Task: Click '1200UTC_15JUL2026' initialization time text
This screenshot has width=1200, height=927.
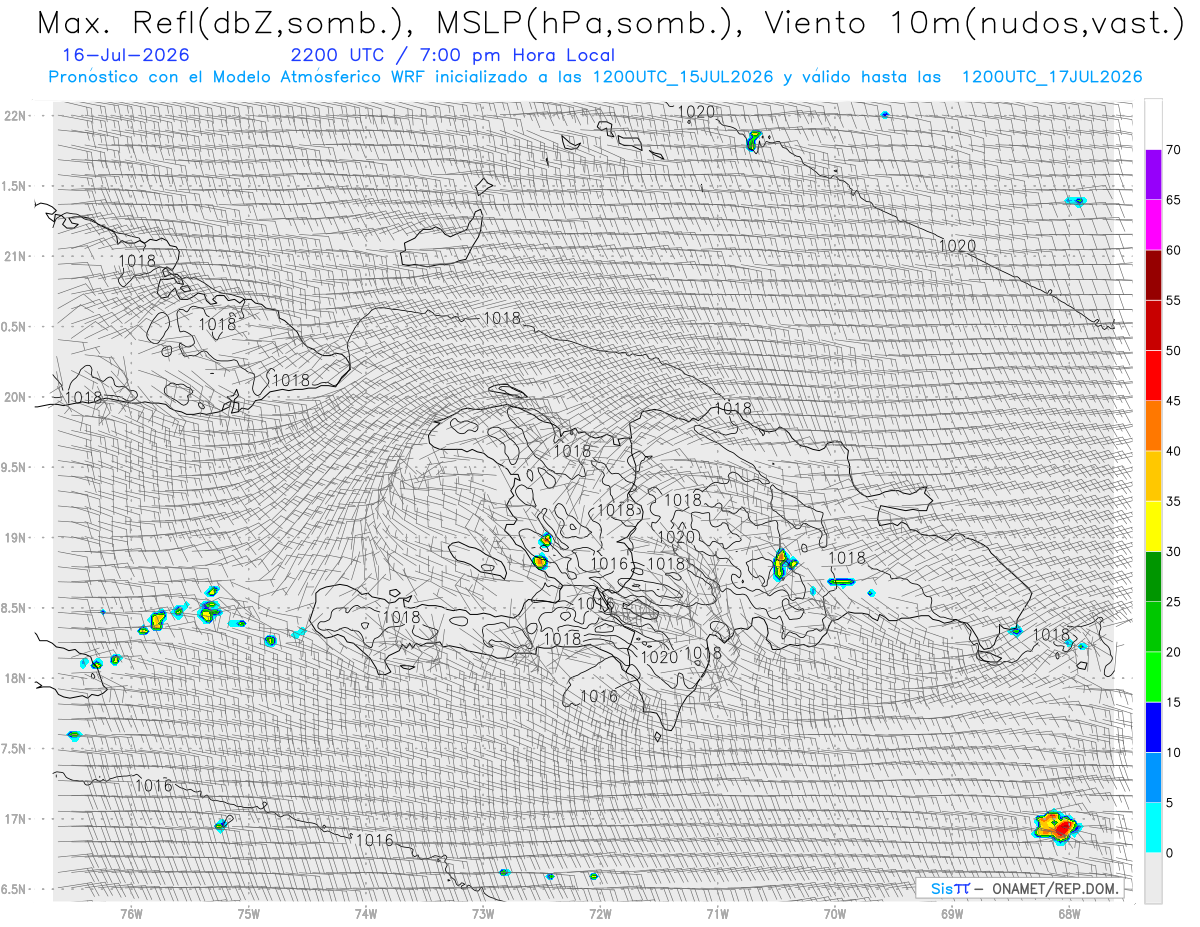Action: (x=683, y=77)
